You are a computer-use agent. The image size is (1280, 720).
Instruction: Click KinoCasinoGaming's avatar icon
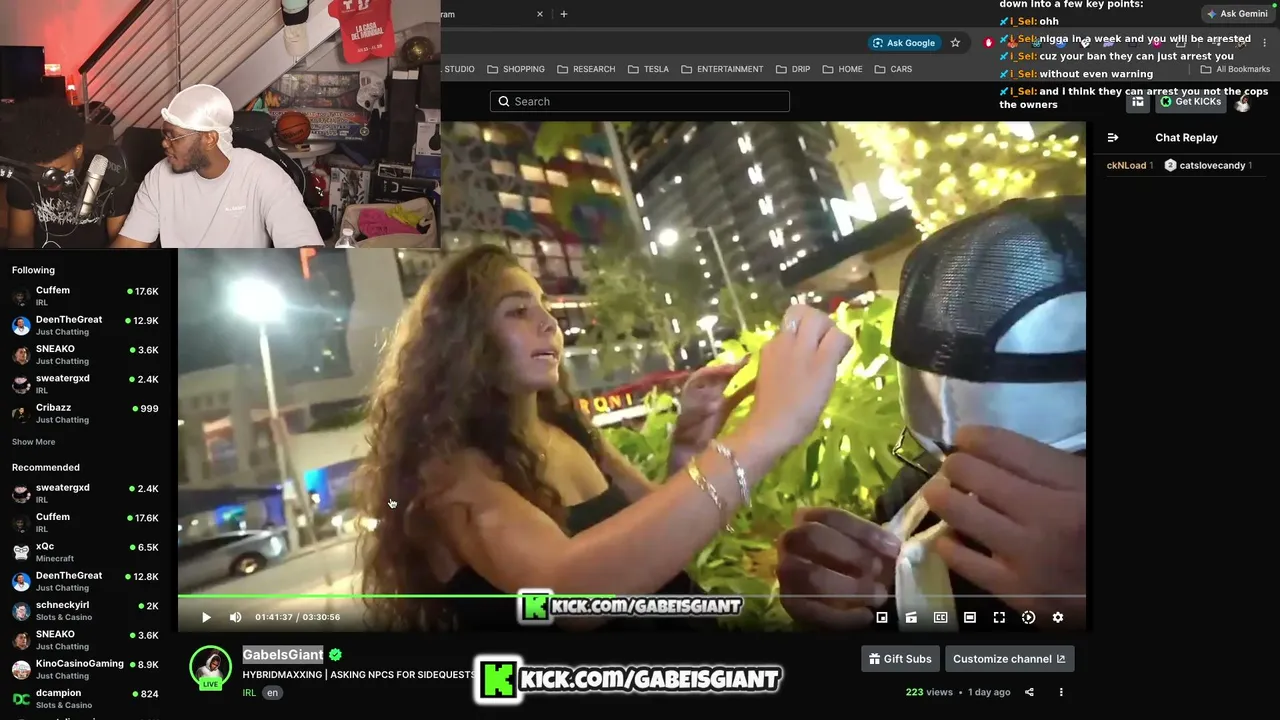[x=21, y=669]
